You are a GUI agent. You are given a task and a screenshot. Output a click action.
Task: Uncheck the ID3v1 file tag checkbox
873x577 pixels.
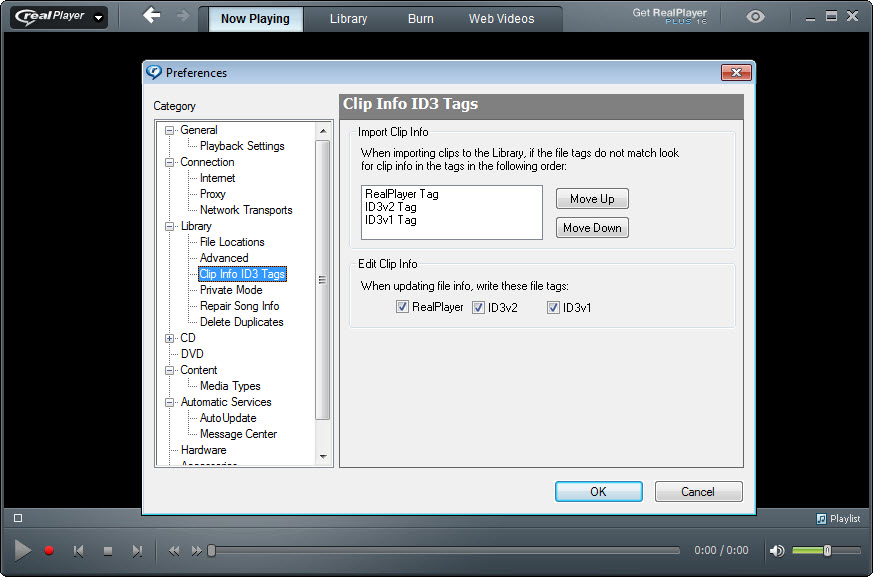click(553, 307)
